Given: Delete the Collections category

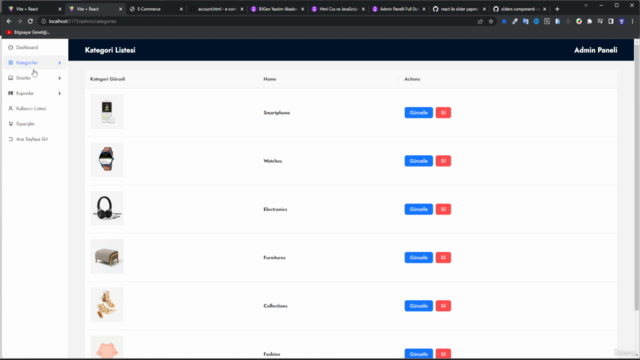Looking at the screenshot, I should point(443,306).
